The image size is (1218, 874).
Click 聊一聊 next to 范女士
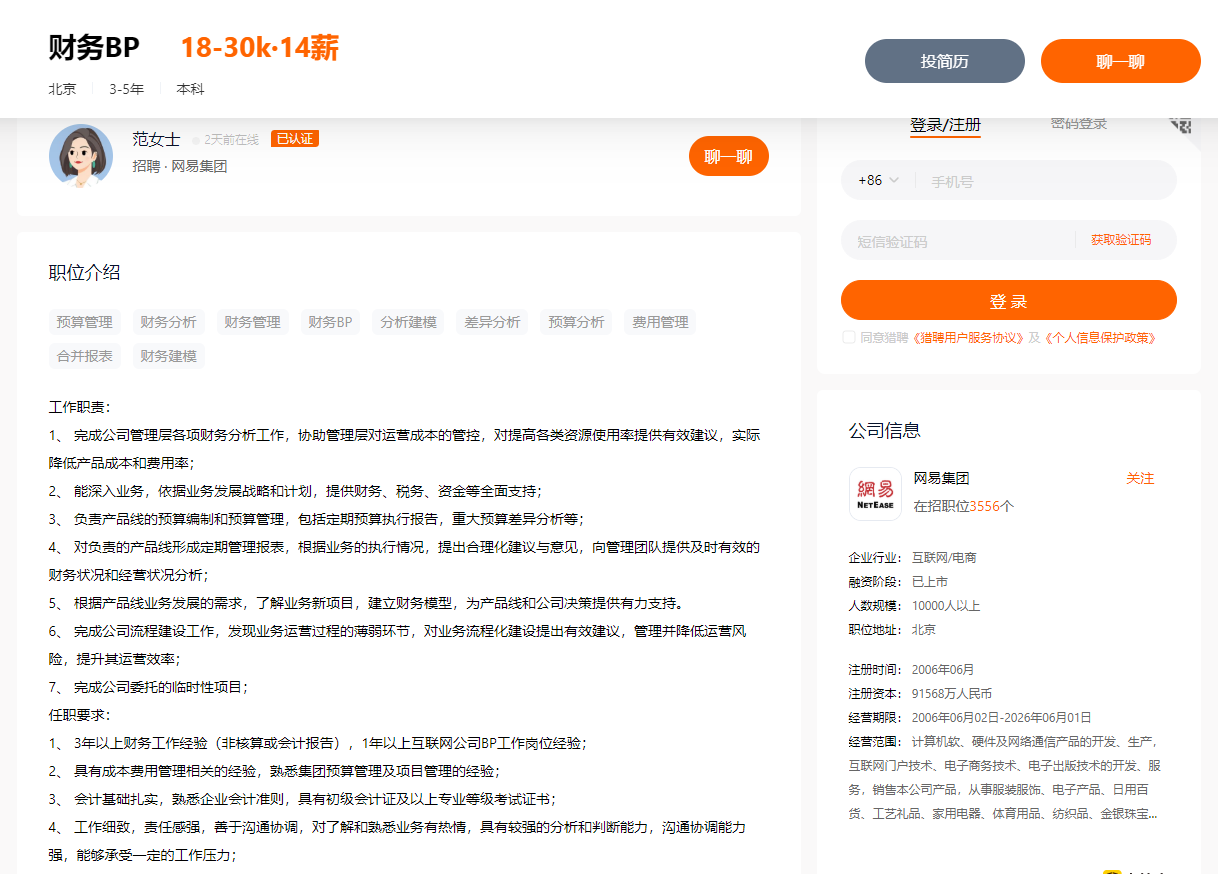[x=728, y=156]
